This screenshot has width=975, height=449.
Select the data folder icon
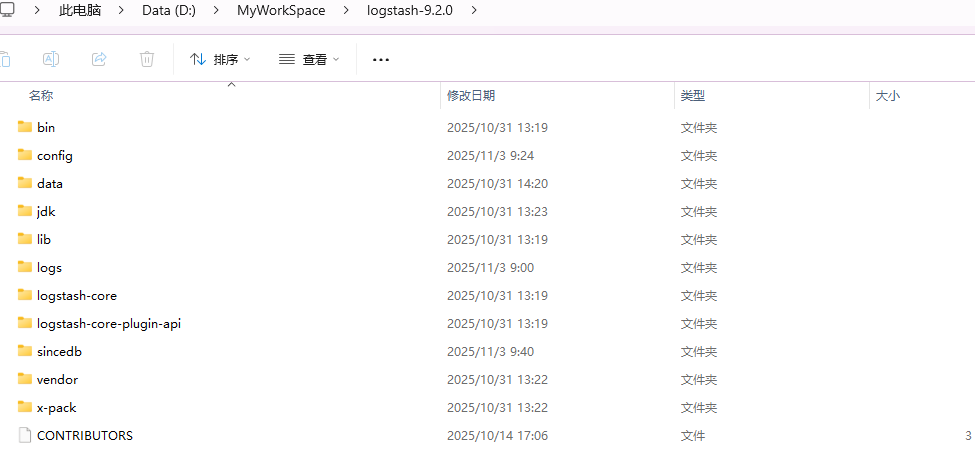click(x=25, y=183)
